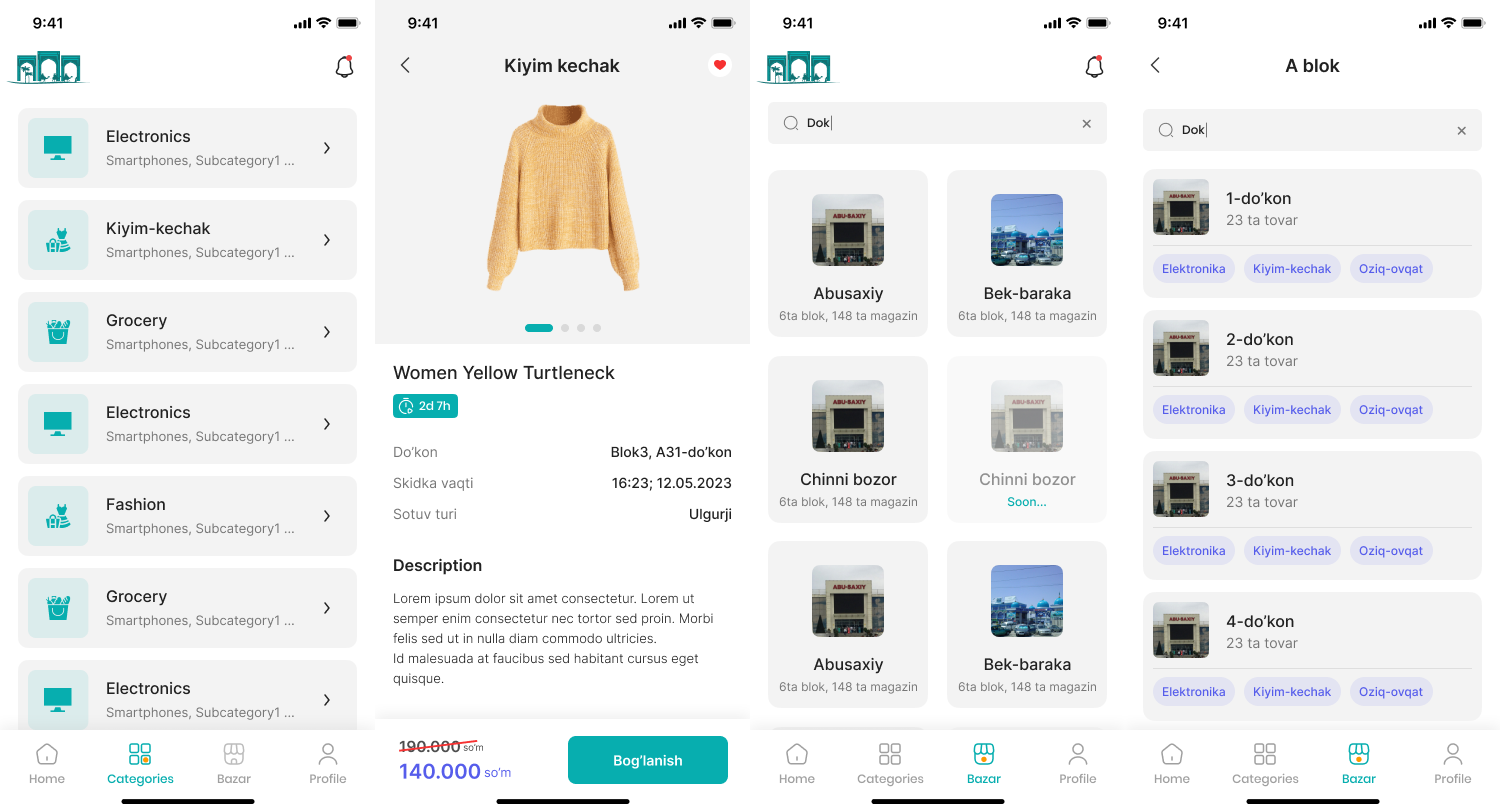Tap the notification bell on the categories screen
Screen dimensions: 1500x812
[344, 67]
